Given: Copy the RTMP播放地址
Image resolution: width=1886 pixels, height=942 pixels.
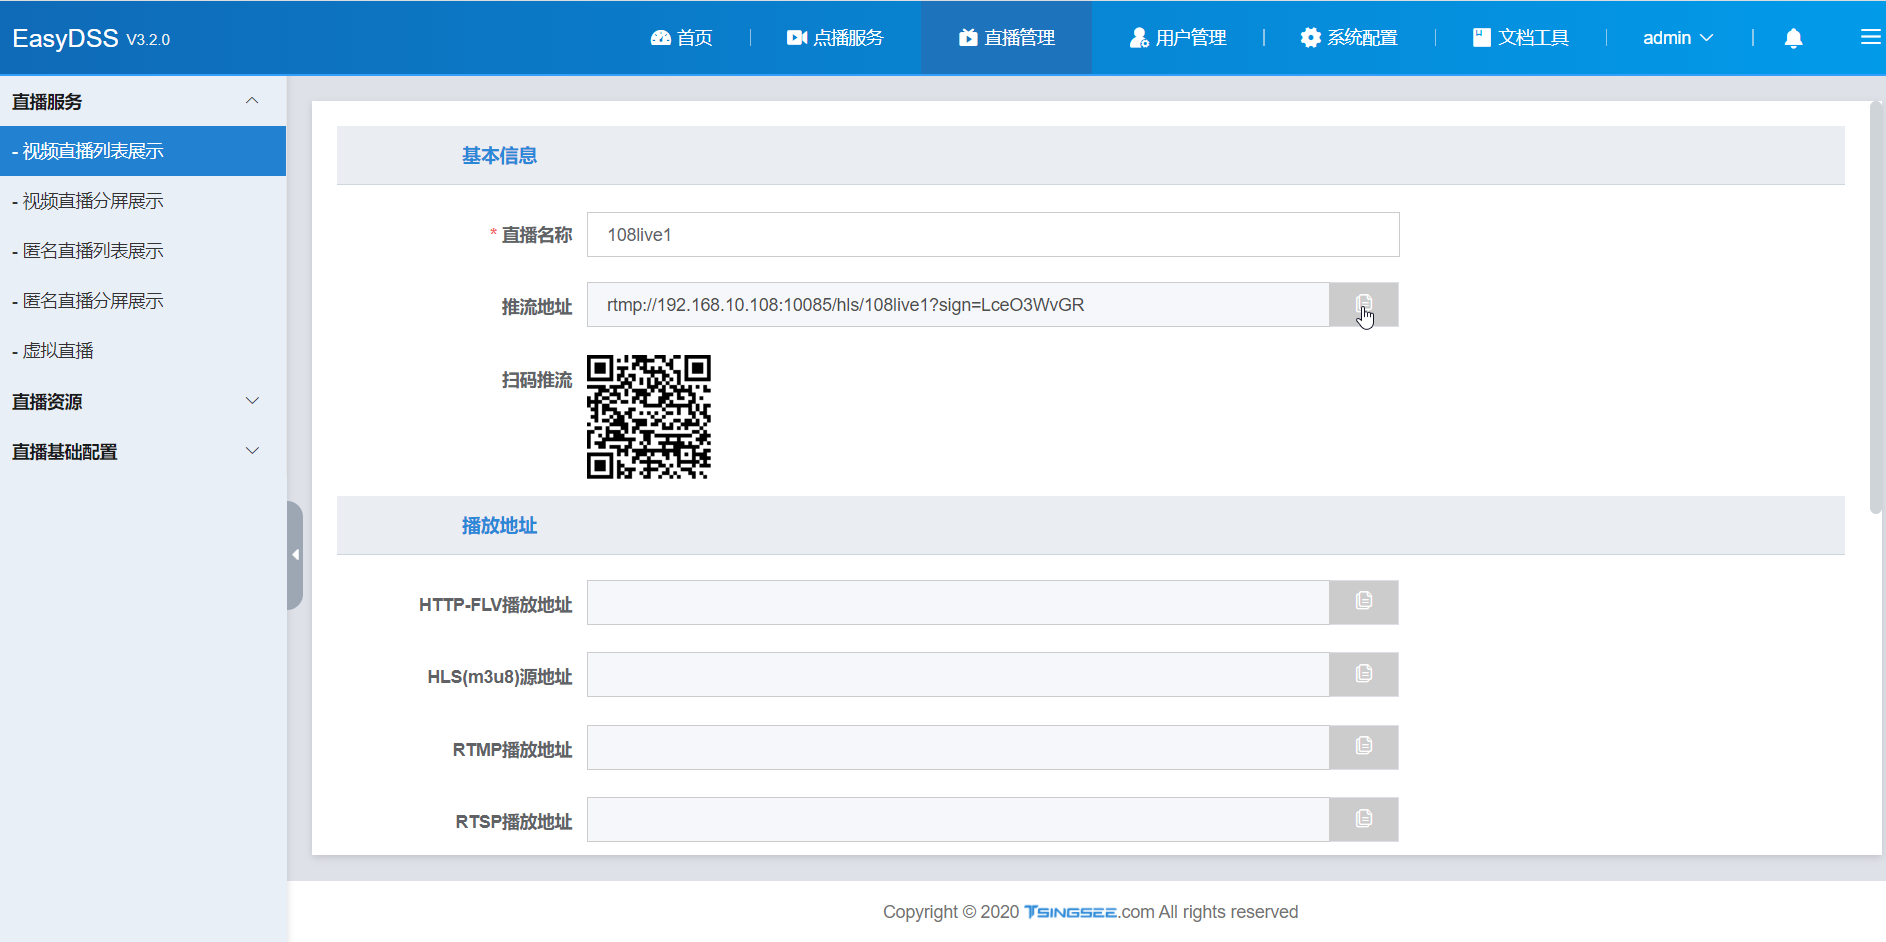Looking at the screenshot, I should coord(1364,748).
